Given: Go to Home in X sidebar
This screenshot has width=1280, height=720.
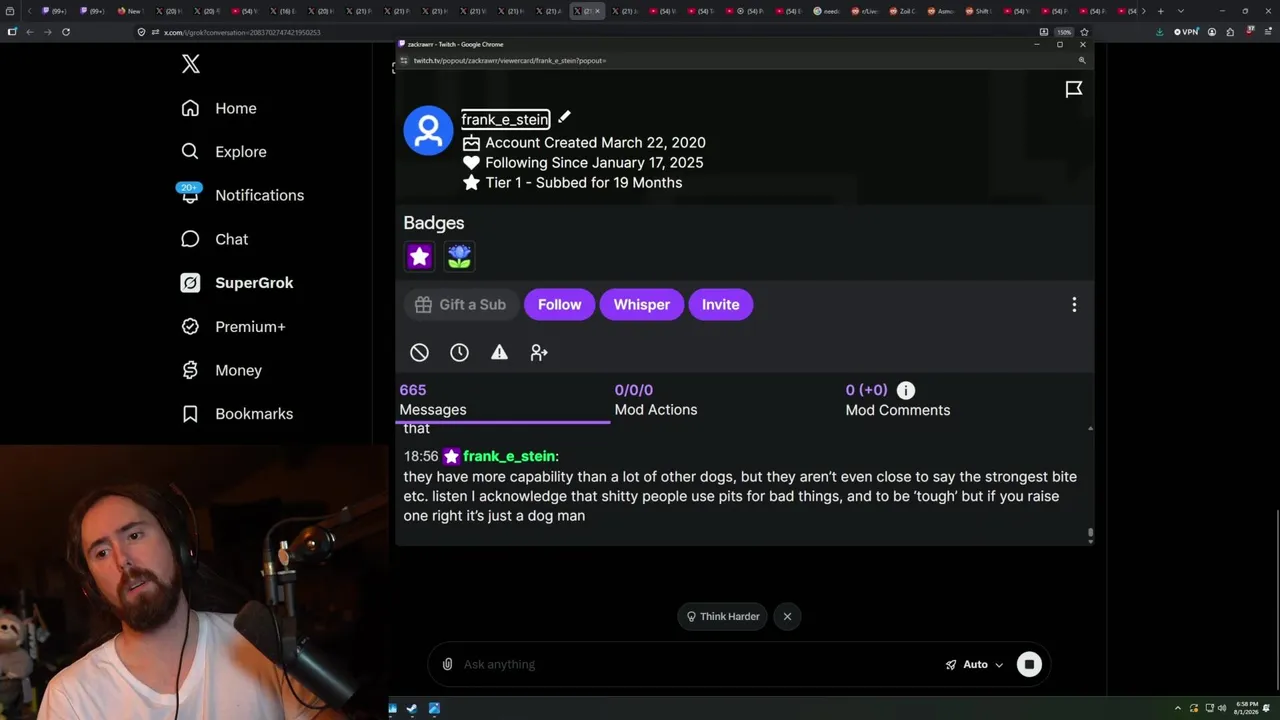Looking at the screenshot, I should (219, 108).
